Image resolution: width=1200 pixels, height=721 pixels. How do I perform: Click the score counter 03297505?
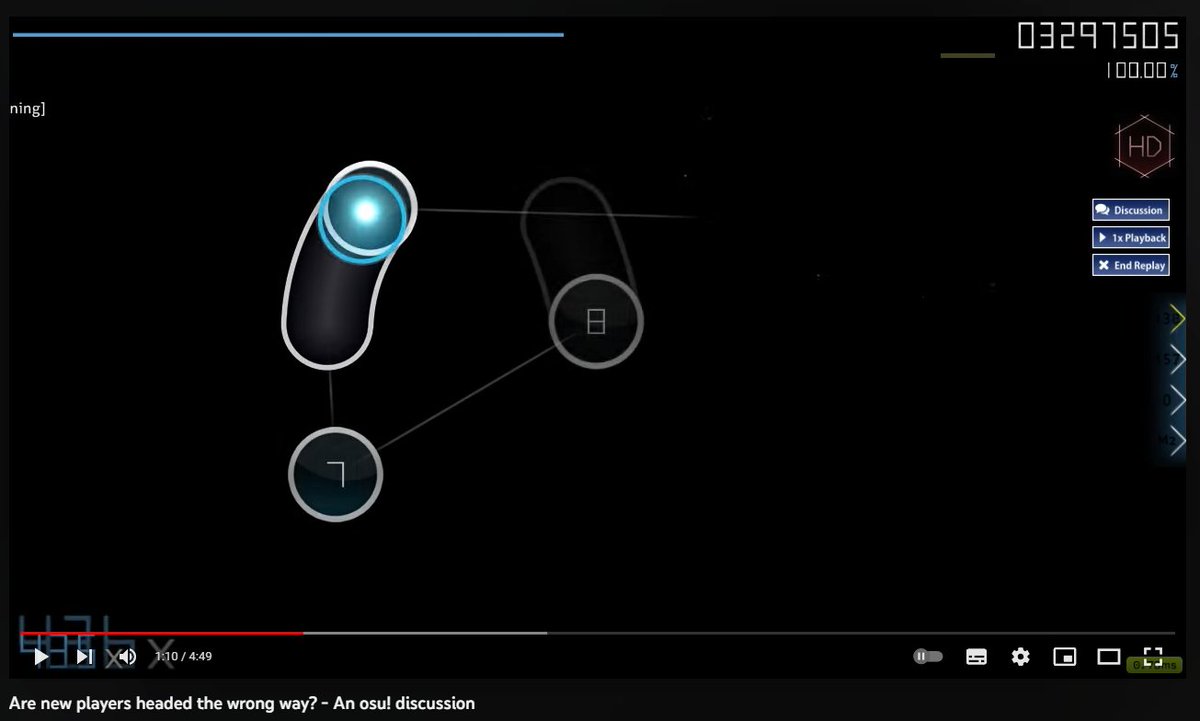pyautogui.click(x=1098, y=36)
